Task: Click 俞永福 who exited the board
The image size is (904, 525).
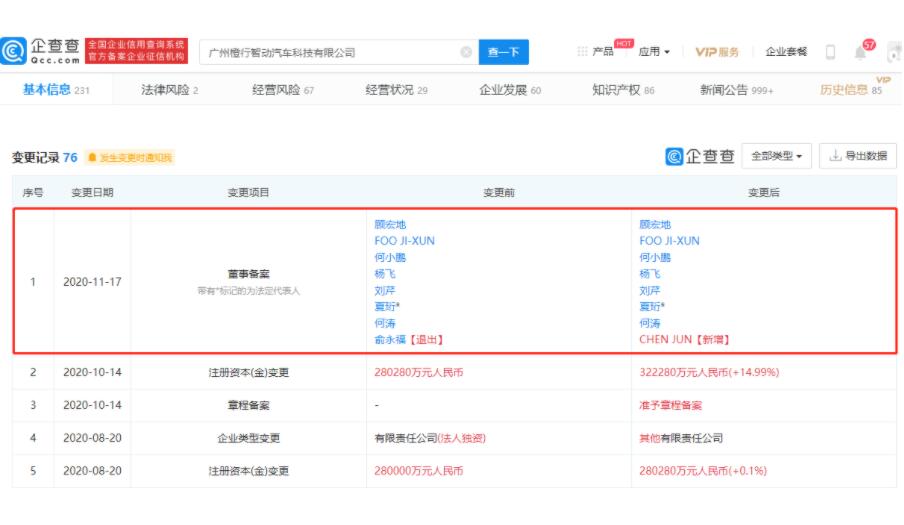Action: 390,339
